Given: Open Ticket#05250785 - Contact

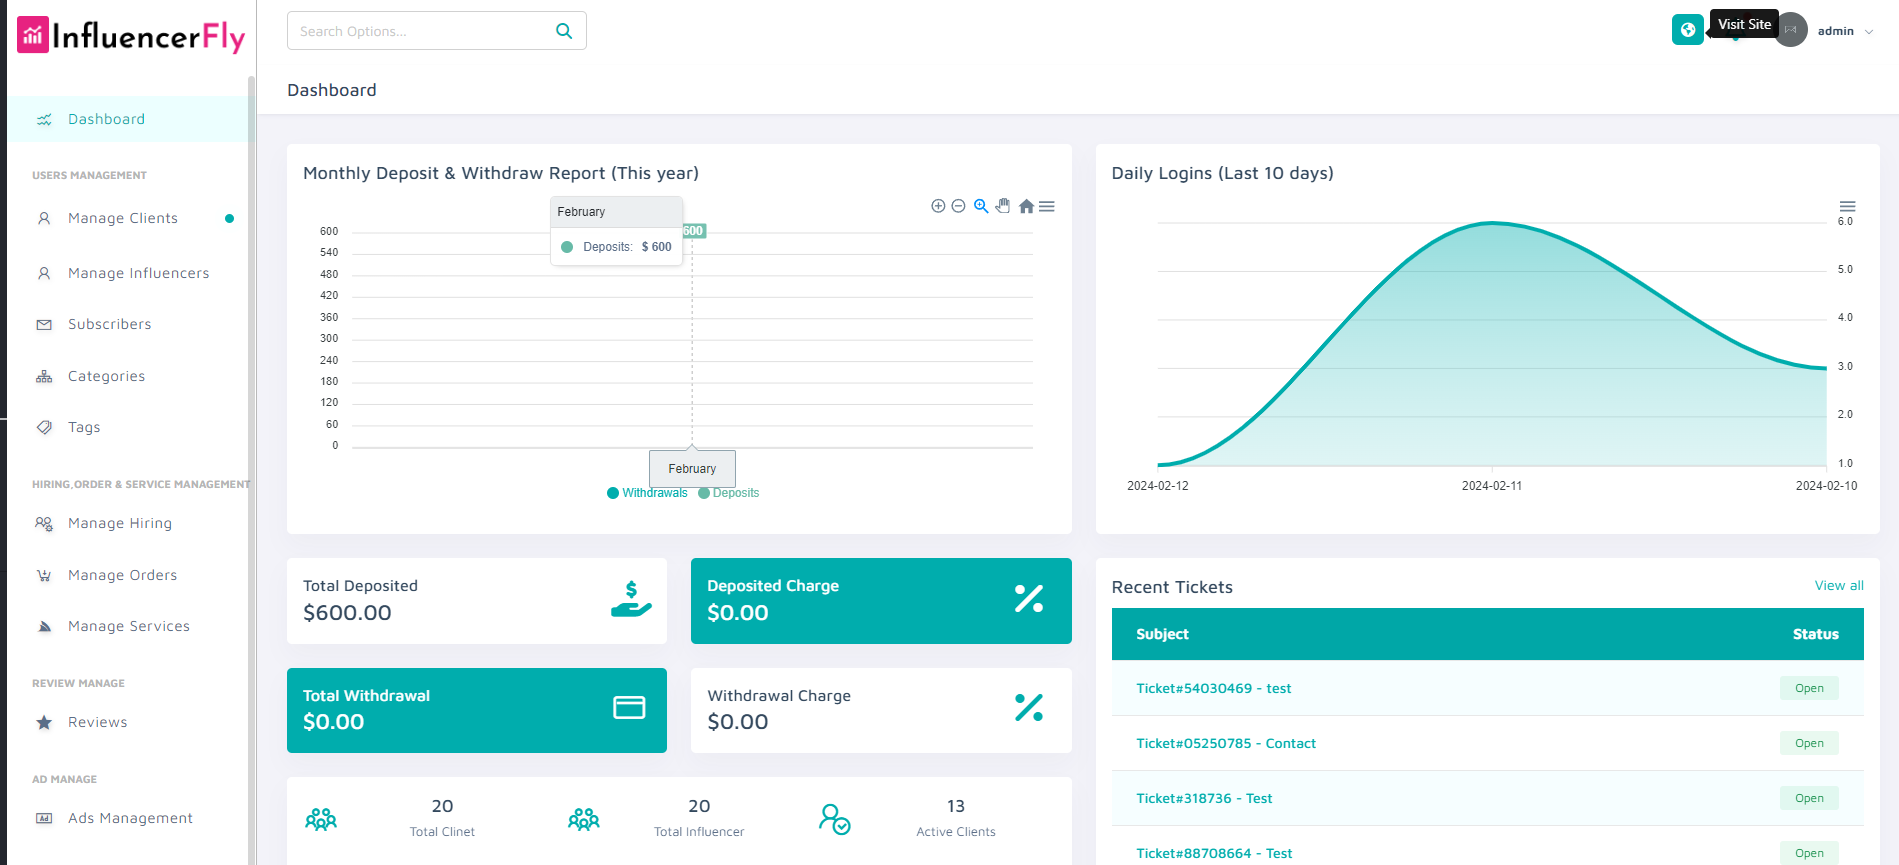Looking at the screenshot, I should click(1225, 743).
